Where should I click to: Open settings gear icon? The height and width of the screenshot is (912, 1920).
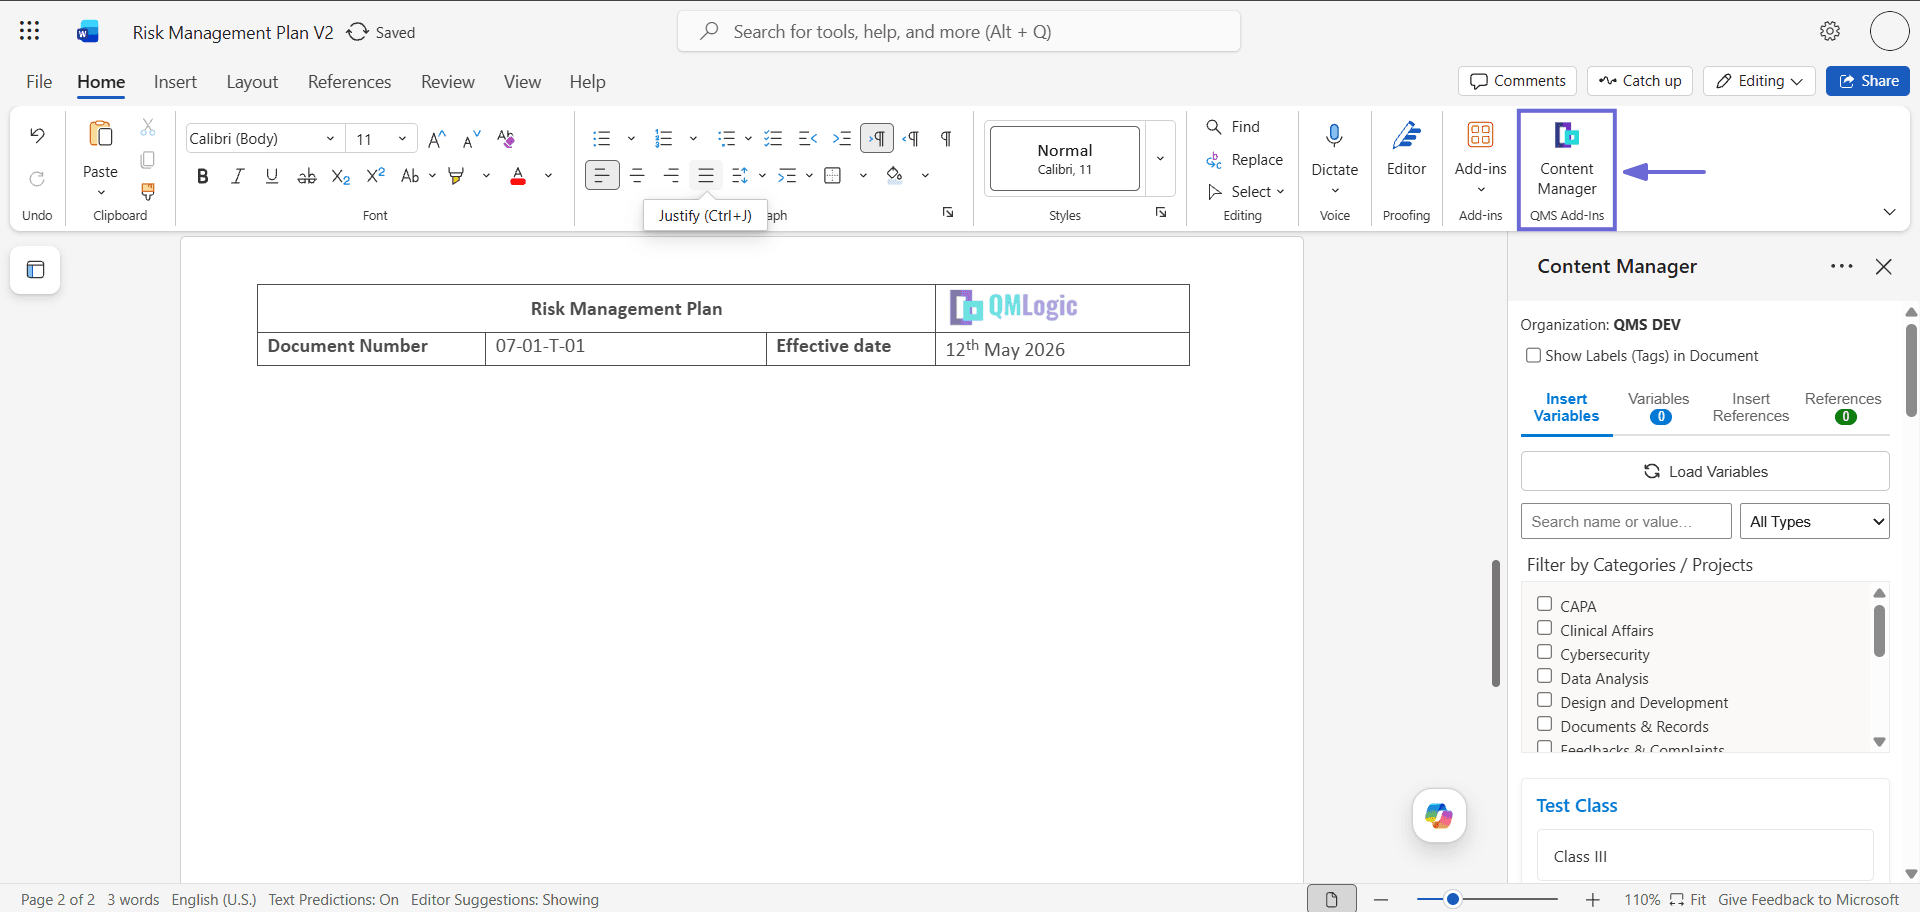click(x=1830, y=31)
